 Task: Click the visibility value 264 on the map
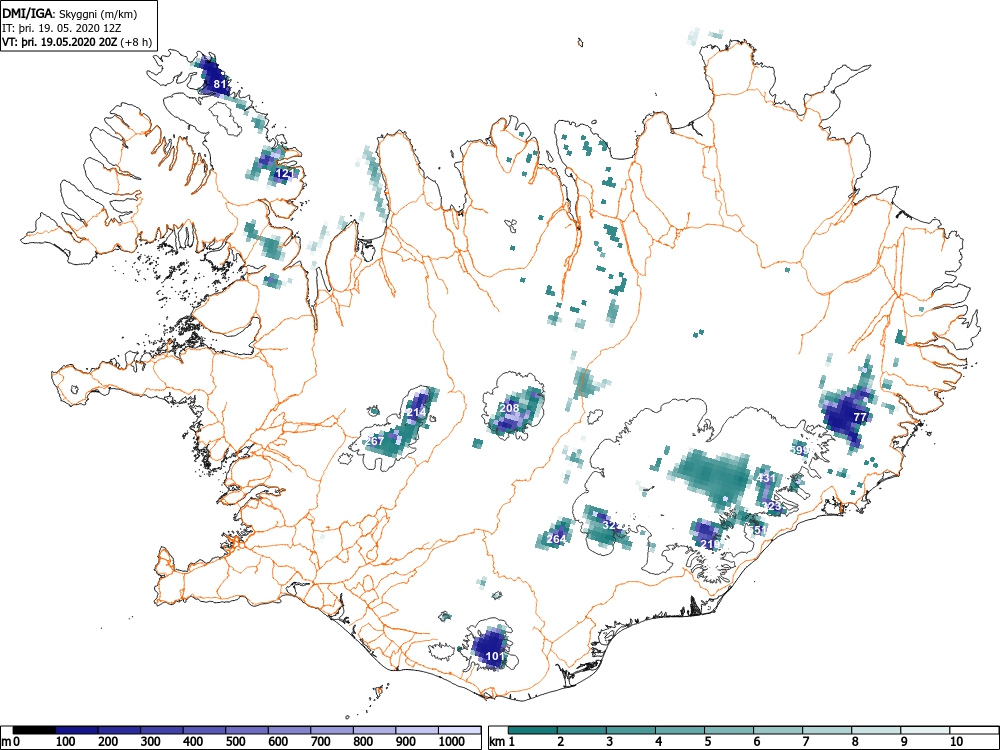[556, 539]
